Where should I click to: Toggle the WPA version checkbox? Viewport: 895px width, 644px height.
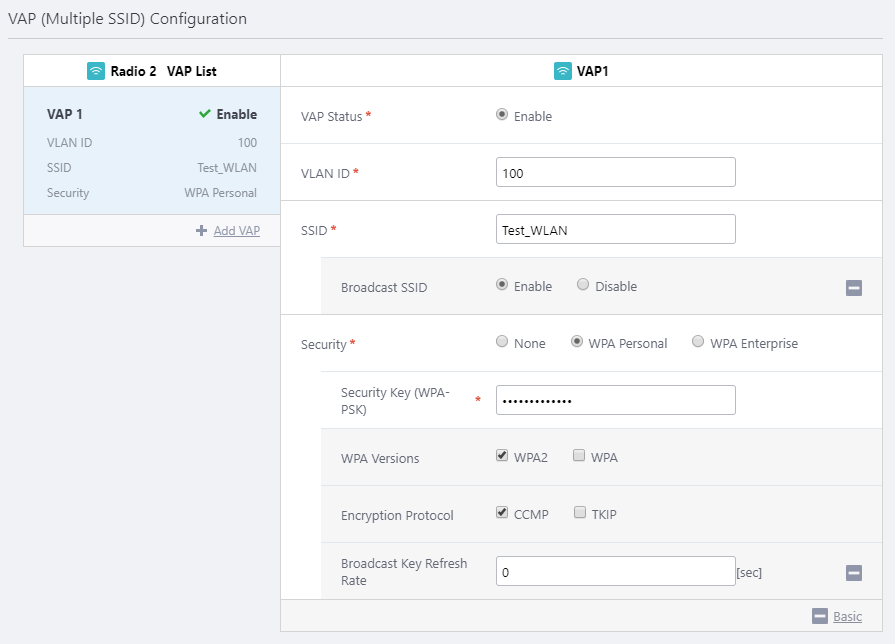[x=579, y=455]
